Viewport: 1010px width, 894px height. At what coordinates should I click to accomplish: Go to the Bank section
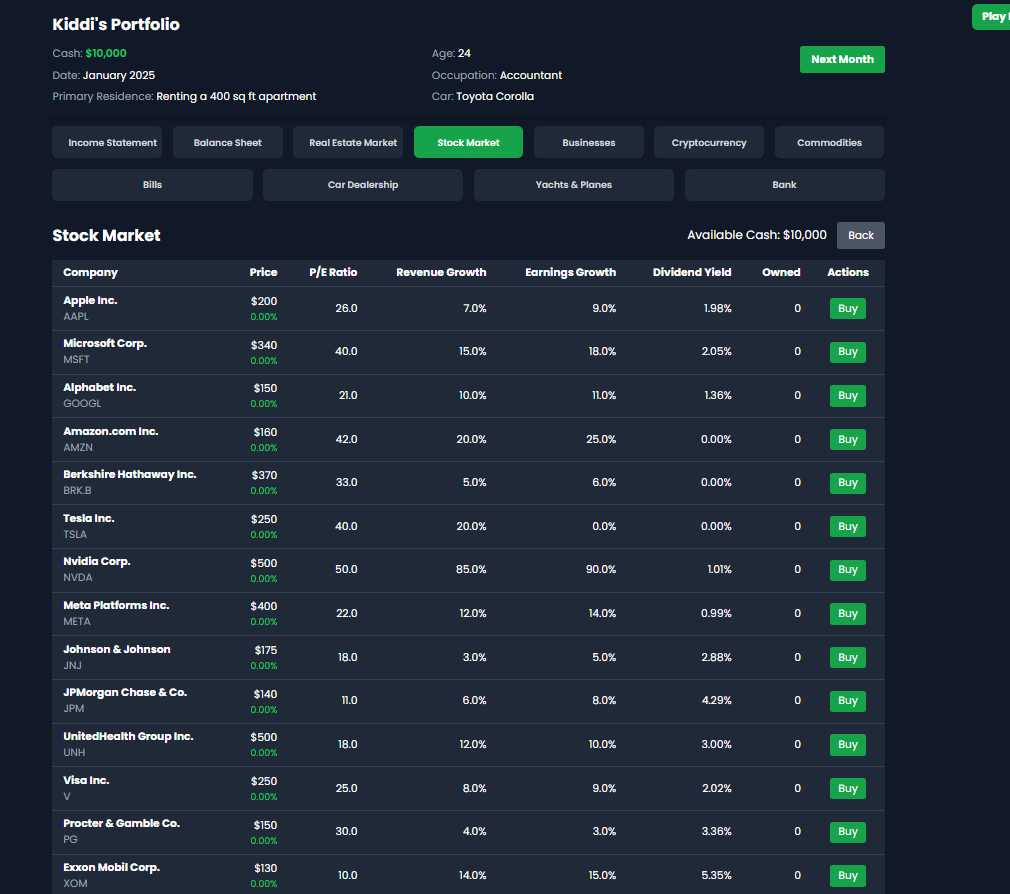click(785, 185)
